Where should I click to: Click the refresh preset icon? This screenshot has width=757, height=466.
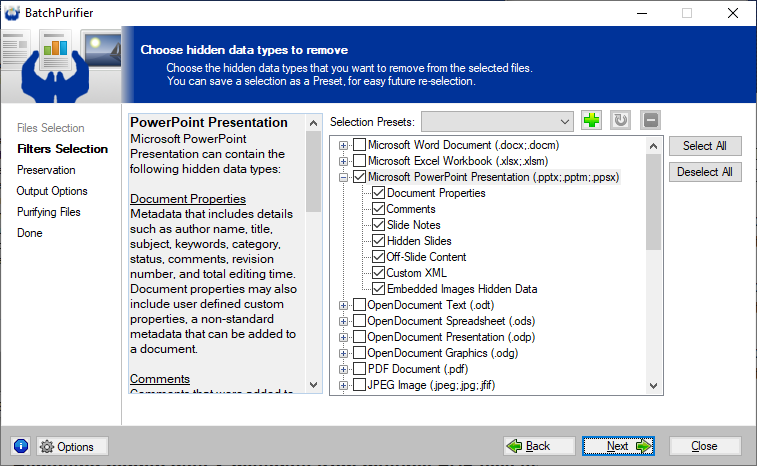(620, 120)
